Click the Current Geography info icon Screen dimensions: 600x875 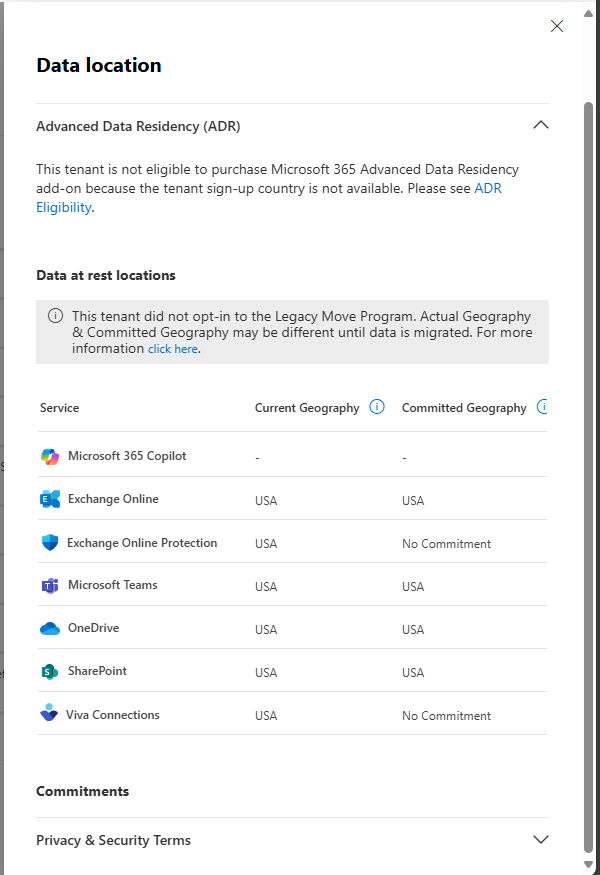point(377,407)
